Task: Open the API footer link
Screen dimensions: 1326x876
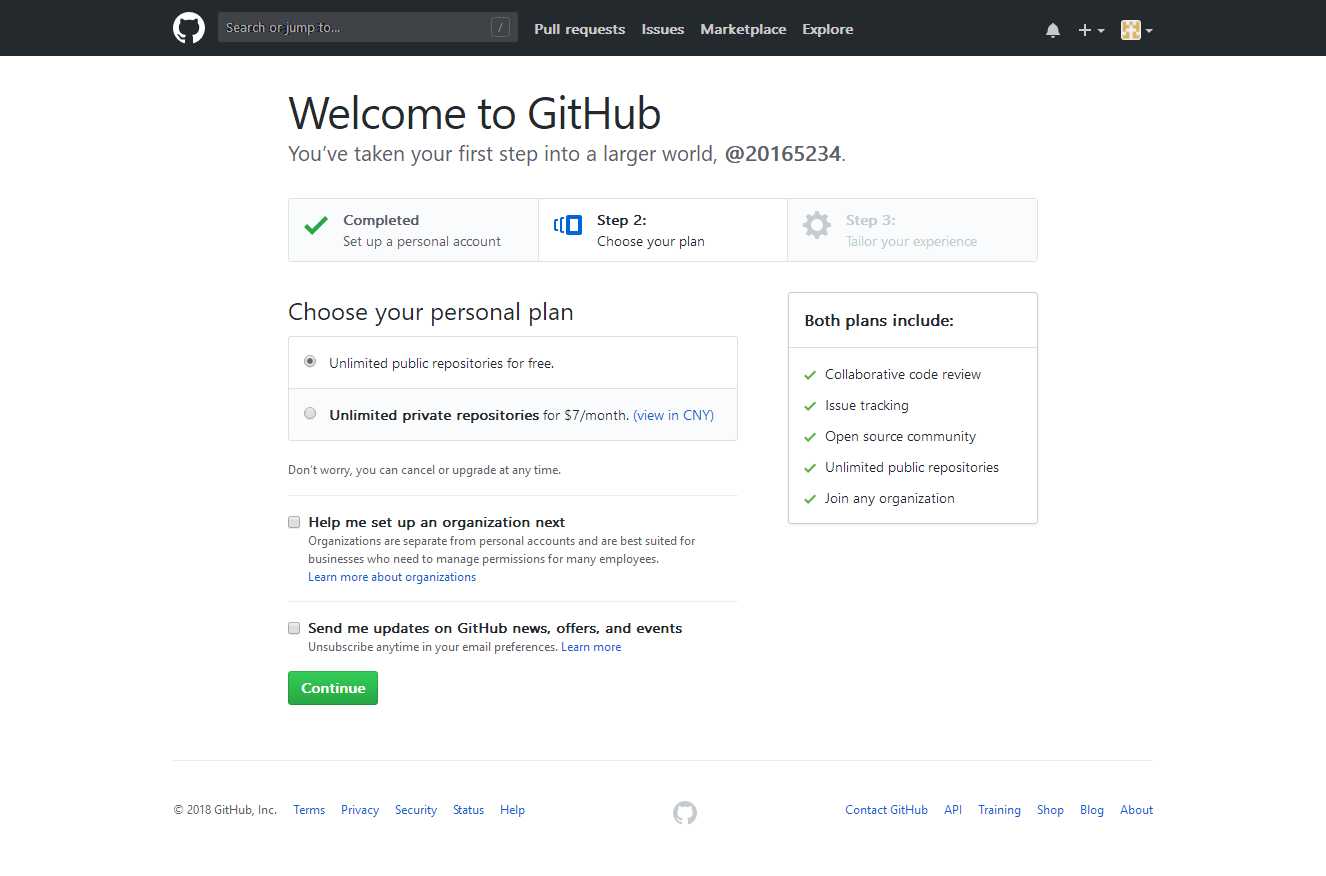Action: 953,810
